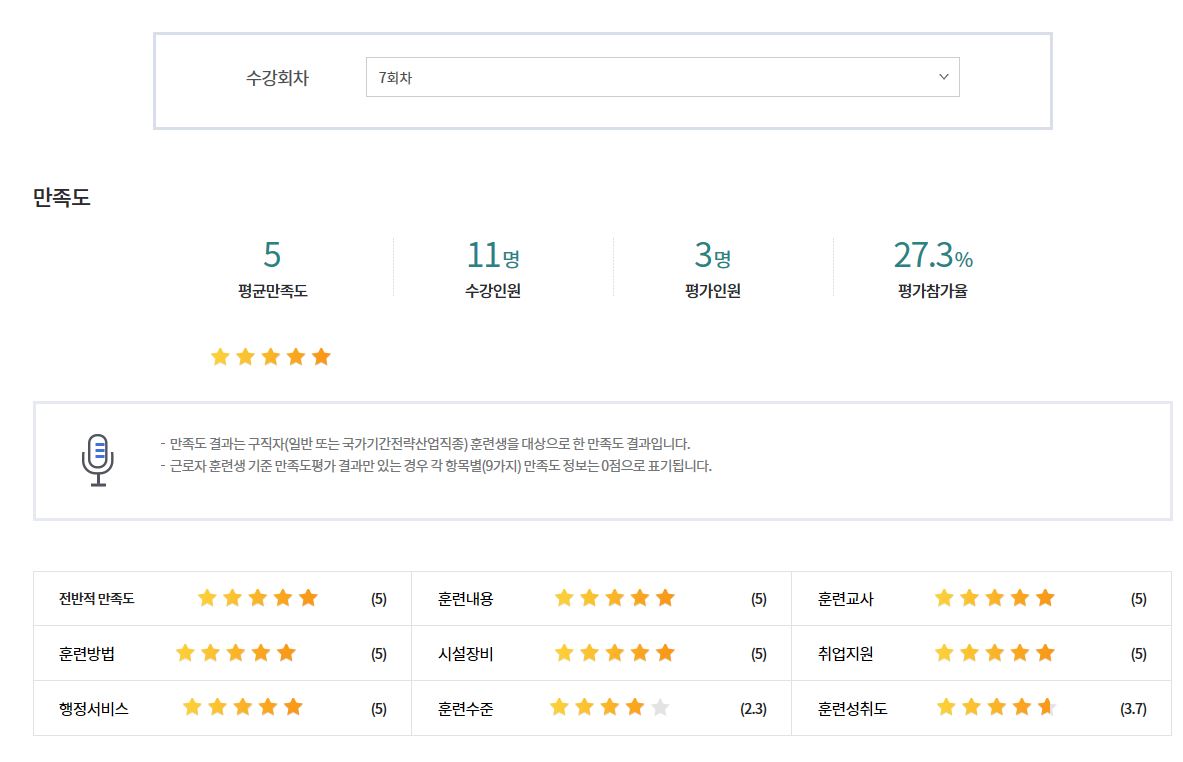Click the 평가인원 value 3명

(712, 256)
